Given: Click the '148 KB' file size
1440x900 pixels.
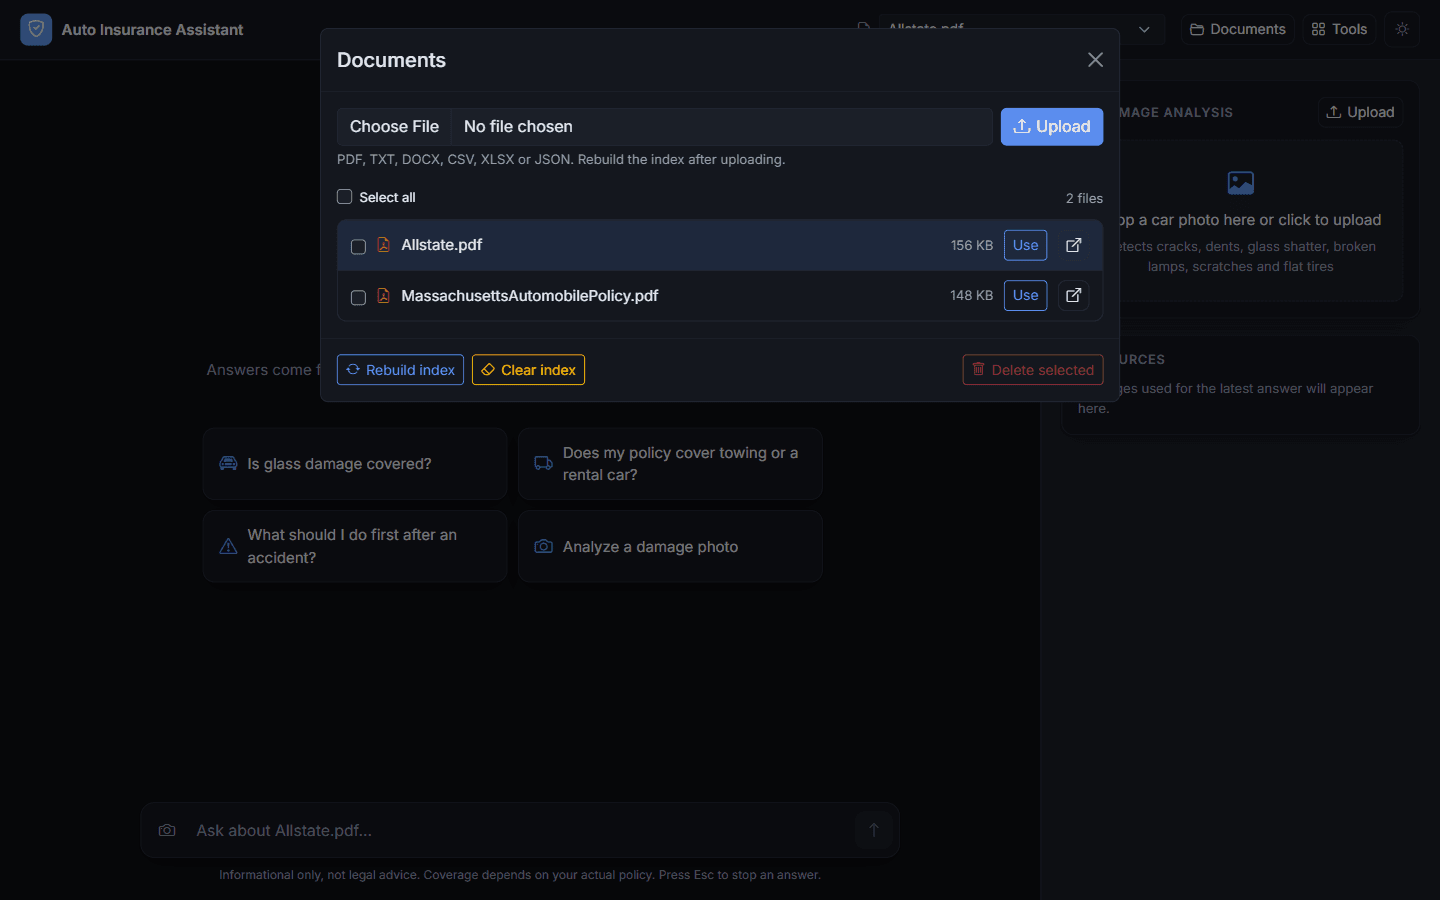Looking at the screenshot, I should click(x=972, y=295).
